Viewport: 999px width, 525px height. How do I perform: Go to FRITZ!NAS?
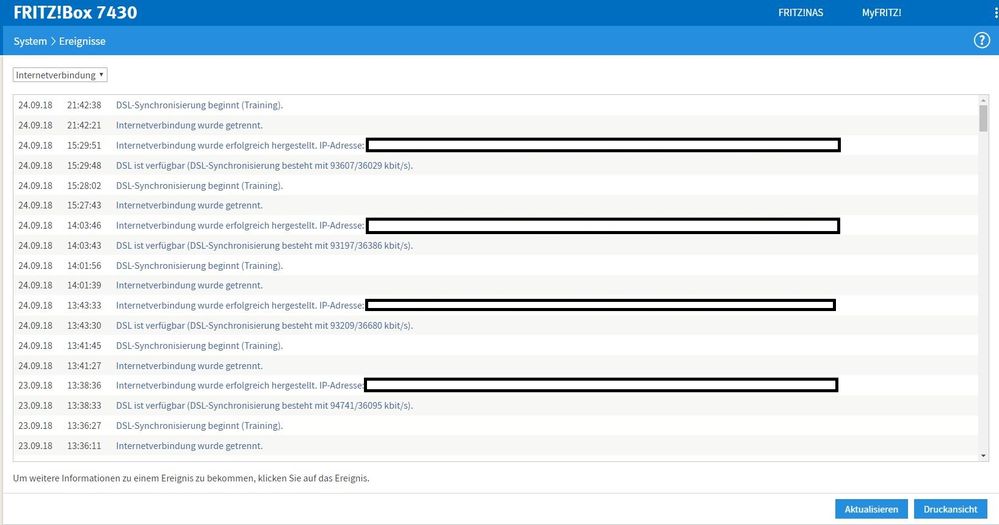(800, 13)
